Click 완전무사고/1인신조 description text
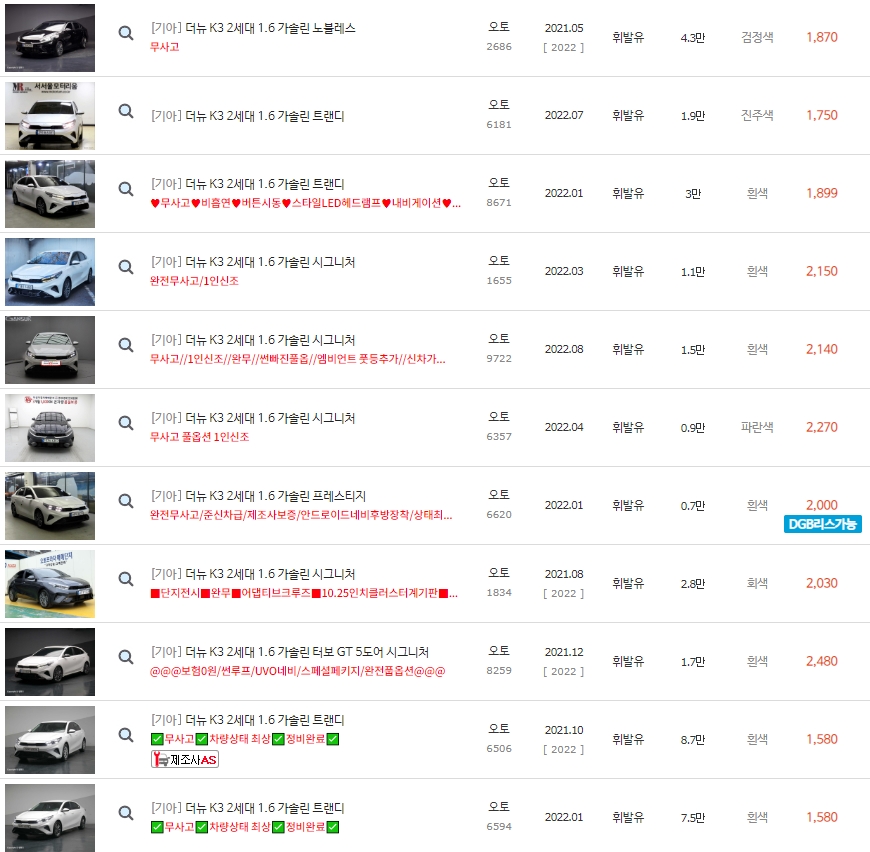Viewport: 870px width, 852px height. (194, 281)
